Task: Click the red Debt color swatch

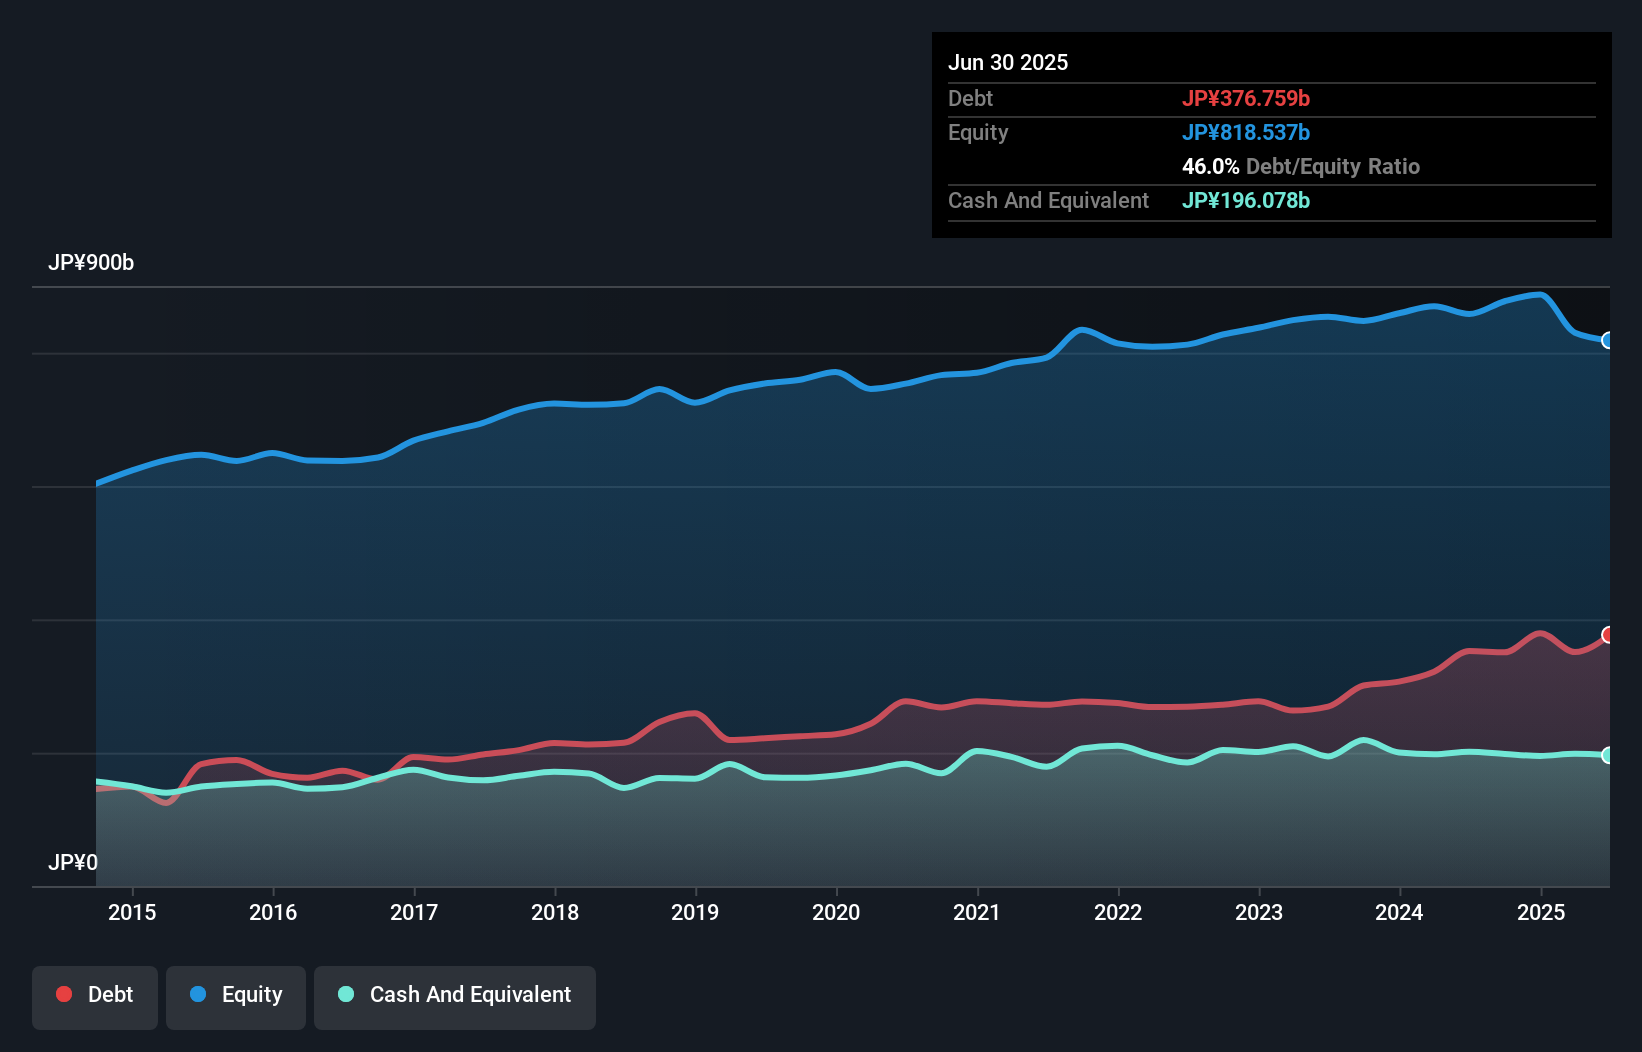Action: pos(63,994)
